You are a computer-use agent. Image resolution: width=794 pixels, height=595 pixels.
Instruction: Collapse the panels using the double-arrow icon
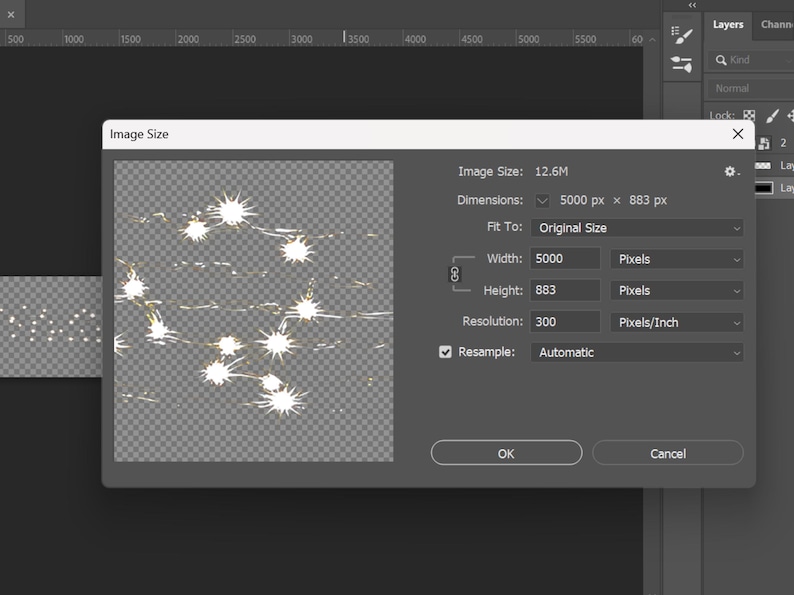(692, 5)
